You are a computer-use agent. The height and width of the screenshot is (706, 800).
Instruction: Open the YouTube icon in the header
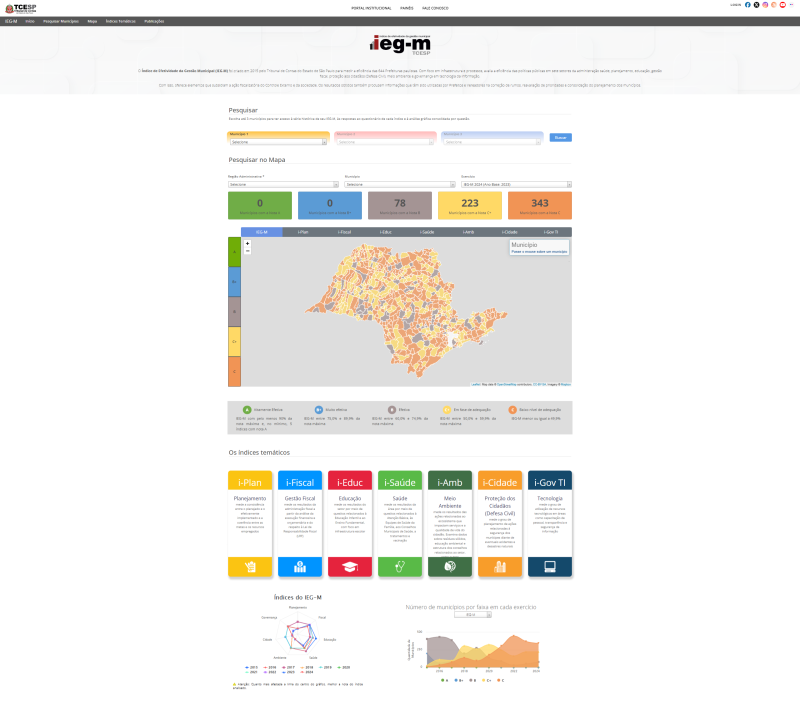(x=783, y=5)
